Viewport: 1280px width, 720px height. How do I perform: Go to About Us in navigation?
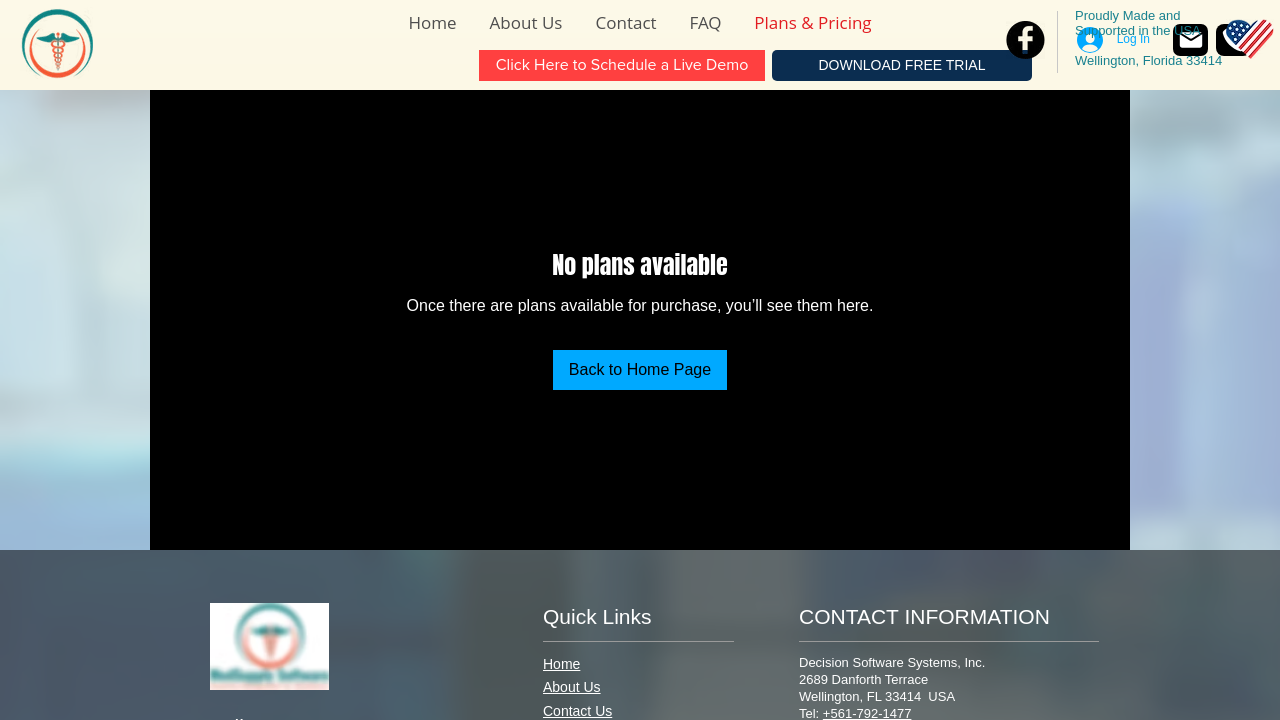coord(525,23)
